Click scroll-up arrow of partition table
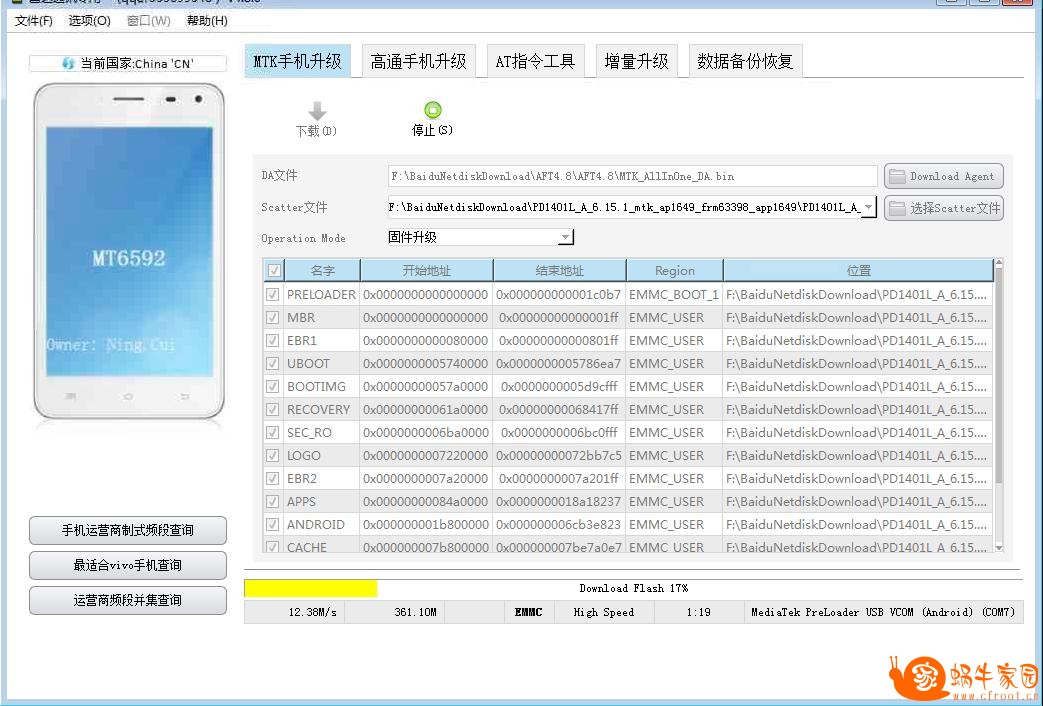 tap(998, 264)
